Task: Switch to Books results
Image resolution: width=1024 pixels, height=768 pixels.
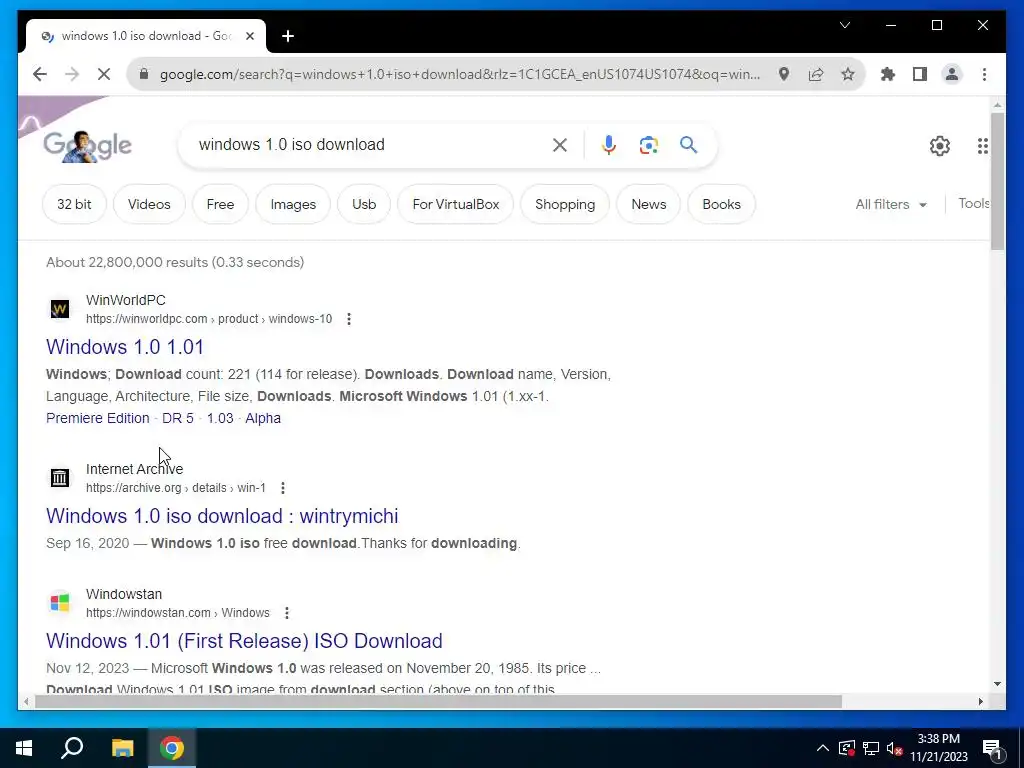Action: (x=722, y=204)
